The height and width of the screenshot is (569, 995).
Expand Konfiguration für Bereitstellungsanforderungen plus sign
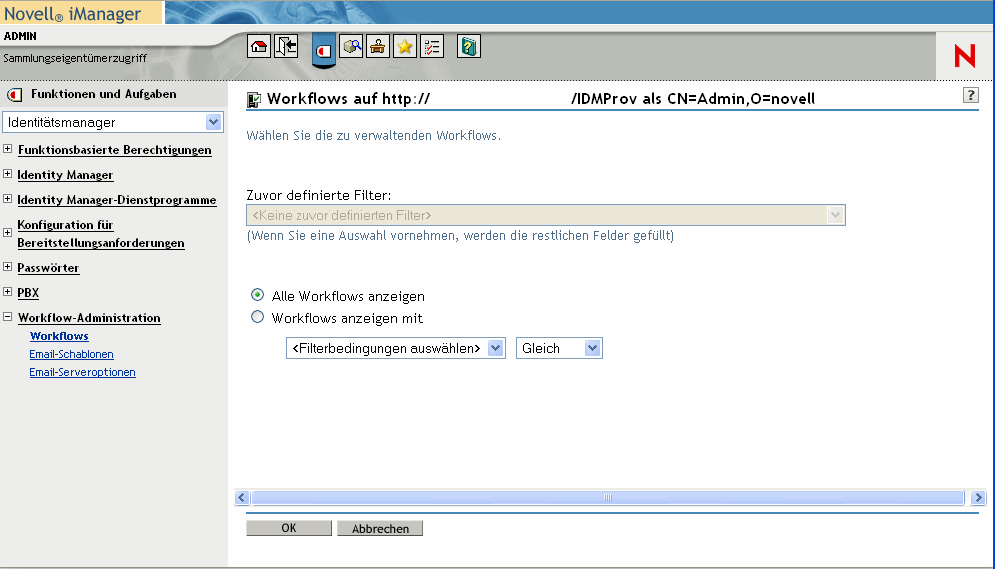point(8,233)
